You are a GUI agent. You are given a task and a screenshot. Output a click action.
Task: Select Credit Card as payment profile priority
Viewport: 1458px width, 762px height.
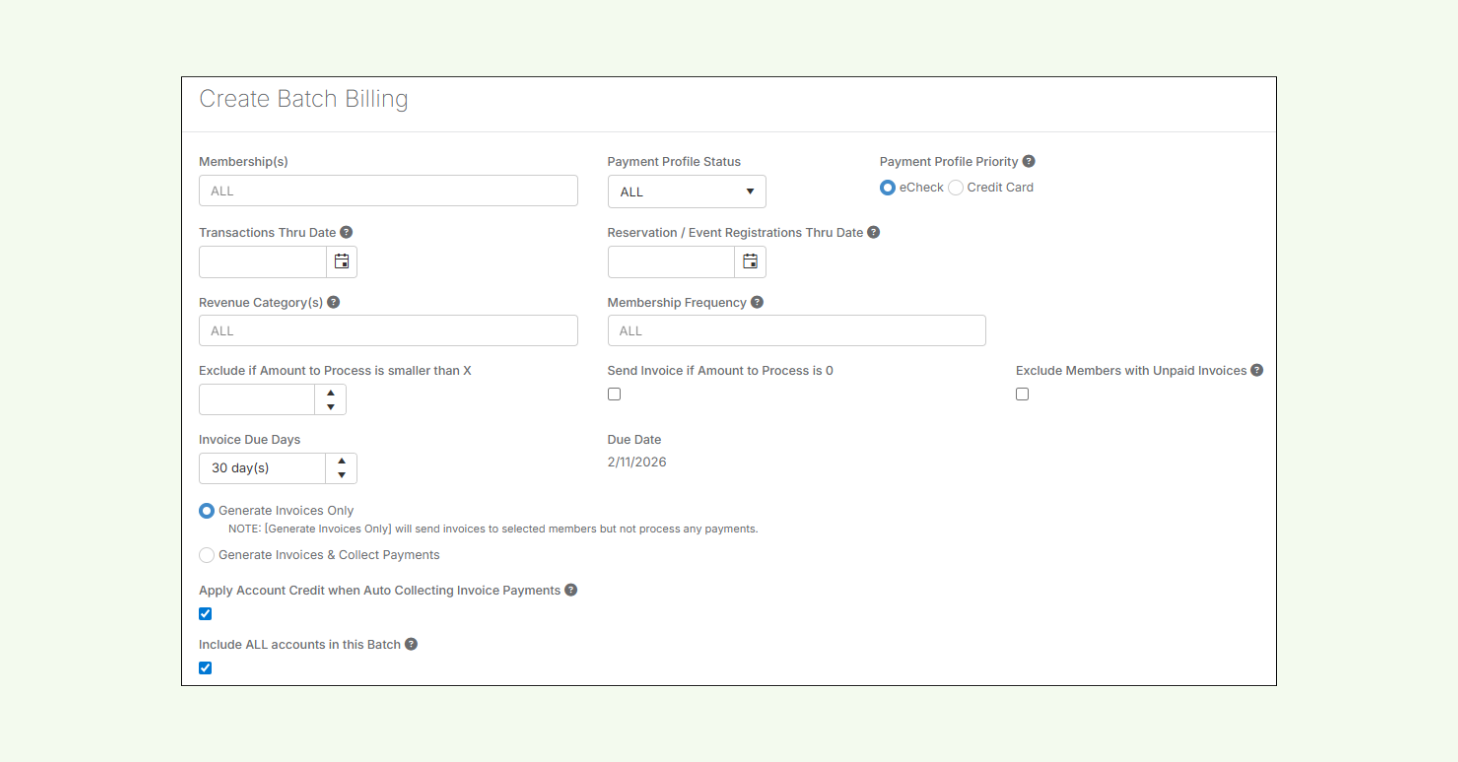click(955, 187)
